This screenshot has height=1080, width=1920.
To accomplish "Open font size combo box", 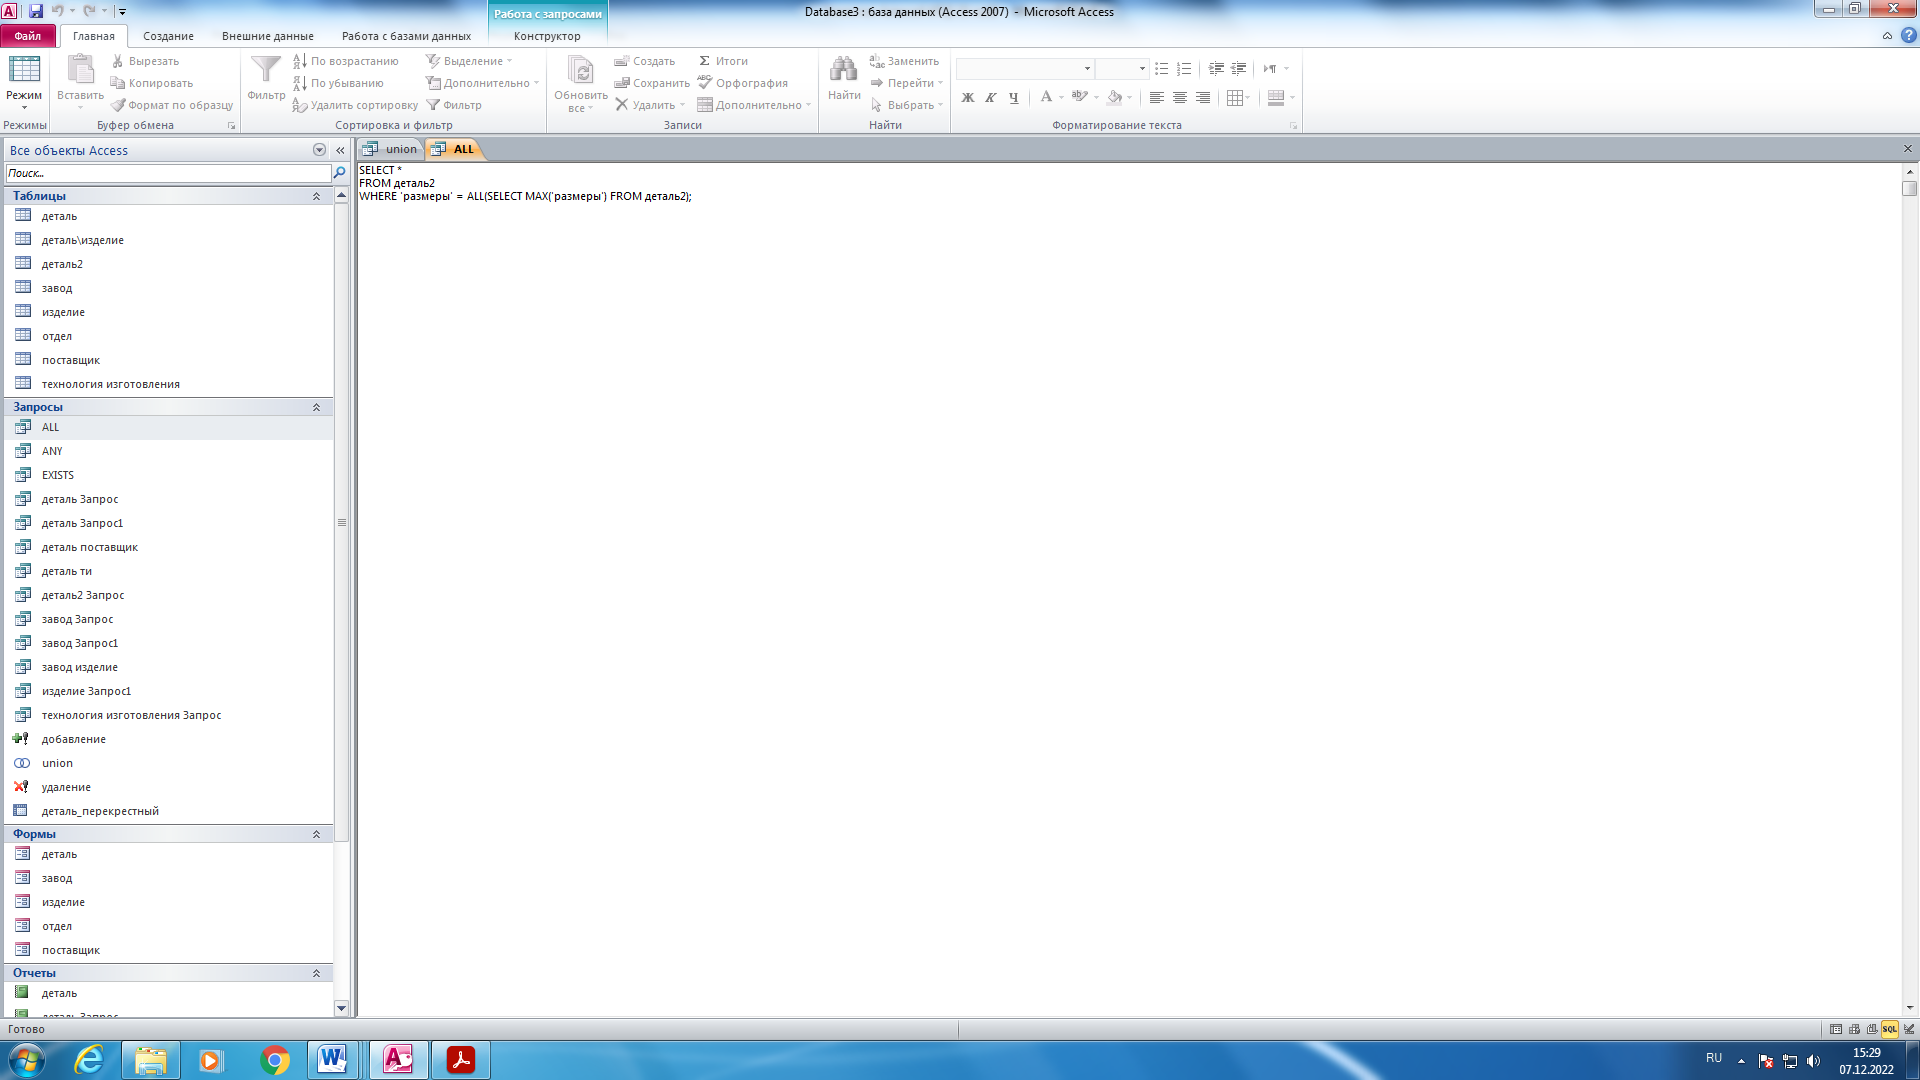I will (1121, 69).
